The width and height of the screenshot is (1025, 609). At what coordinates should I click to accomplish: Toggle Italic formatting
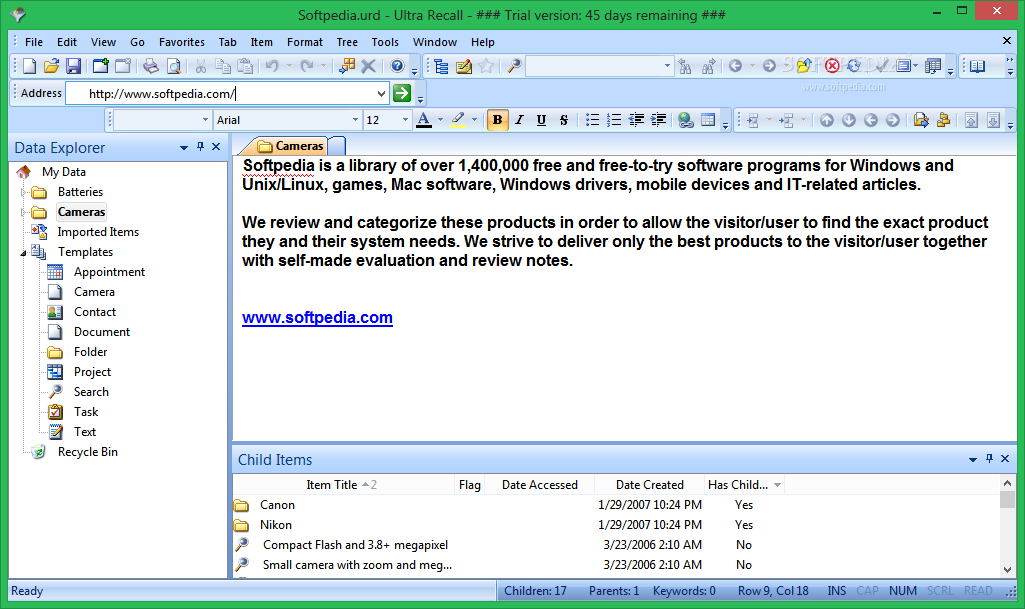(x=520, y=120)
